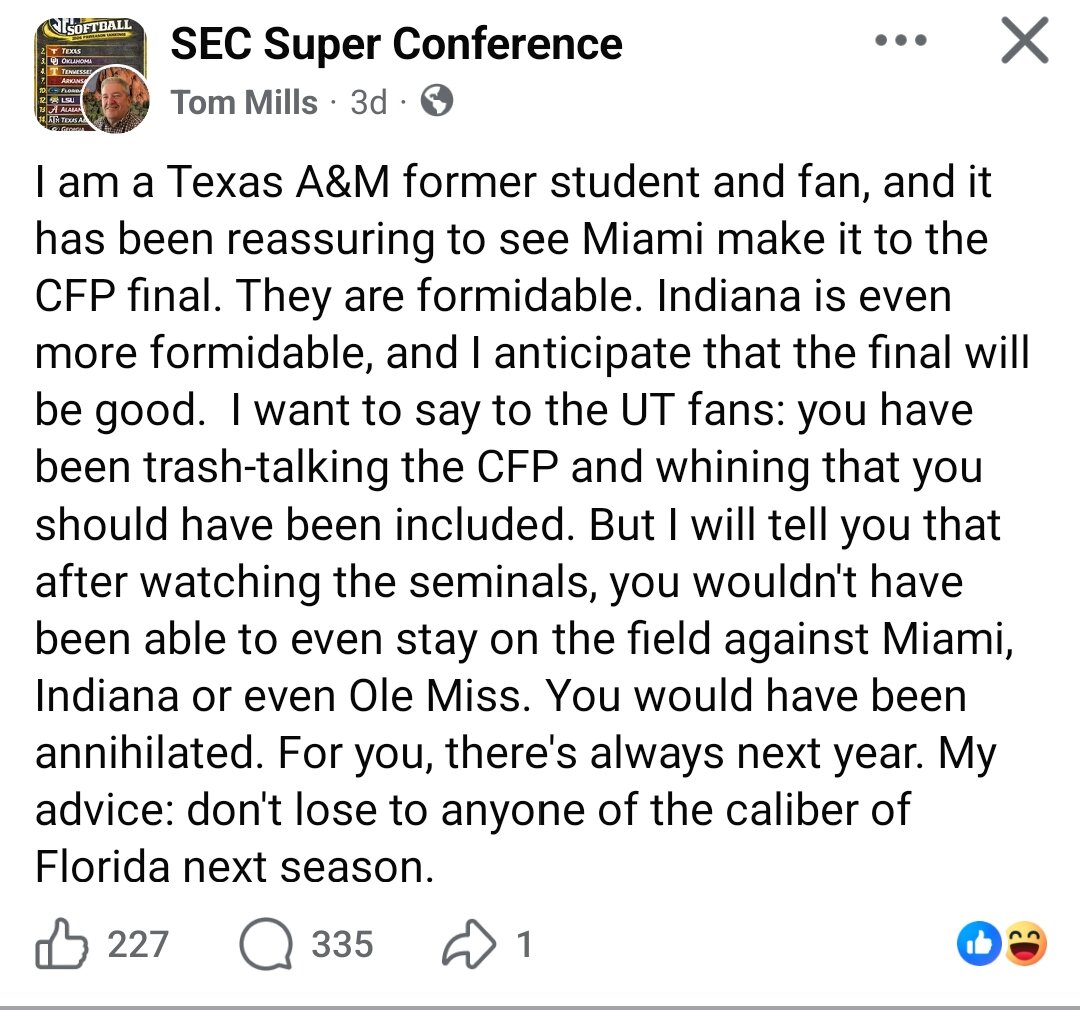Open the three-dot more options menu

(x=900, y=41)
